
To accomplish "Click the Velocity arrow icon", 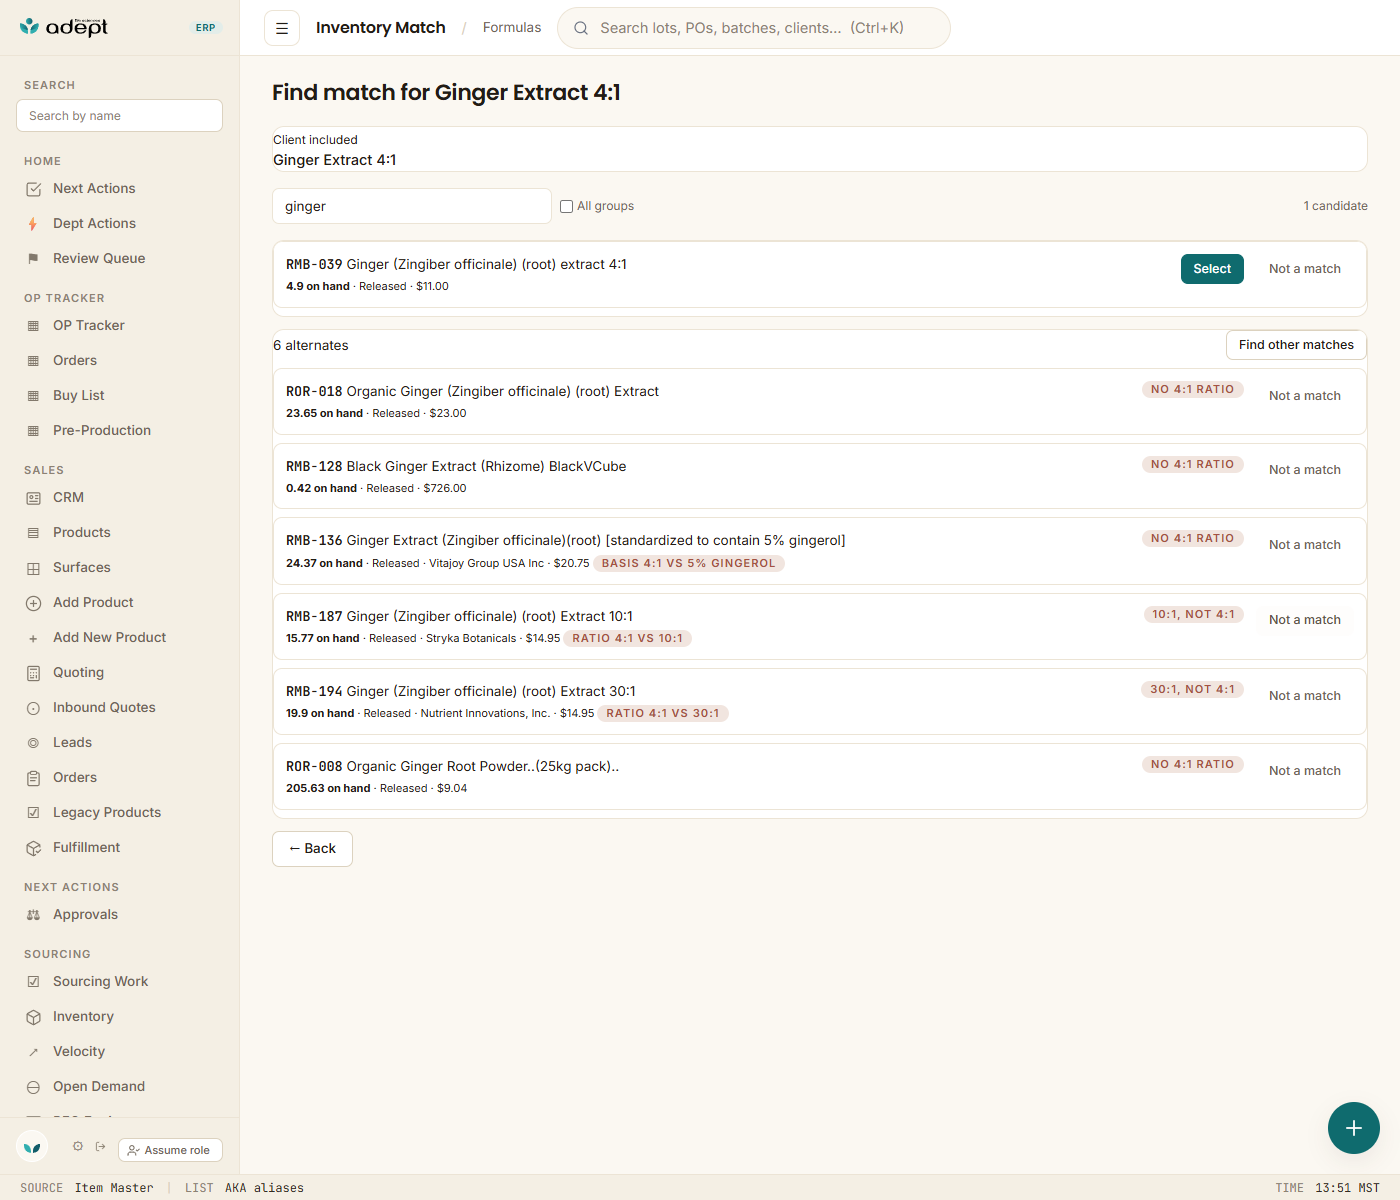I will pyautogui.click(x=33, y=1052).
